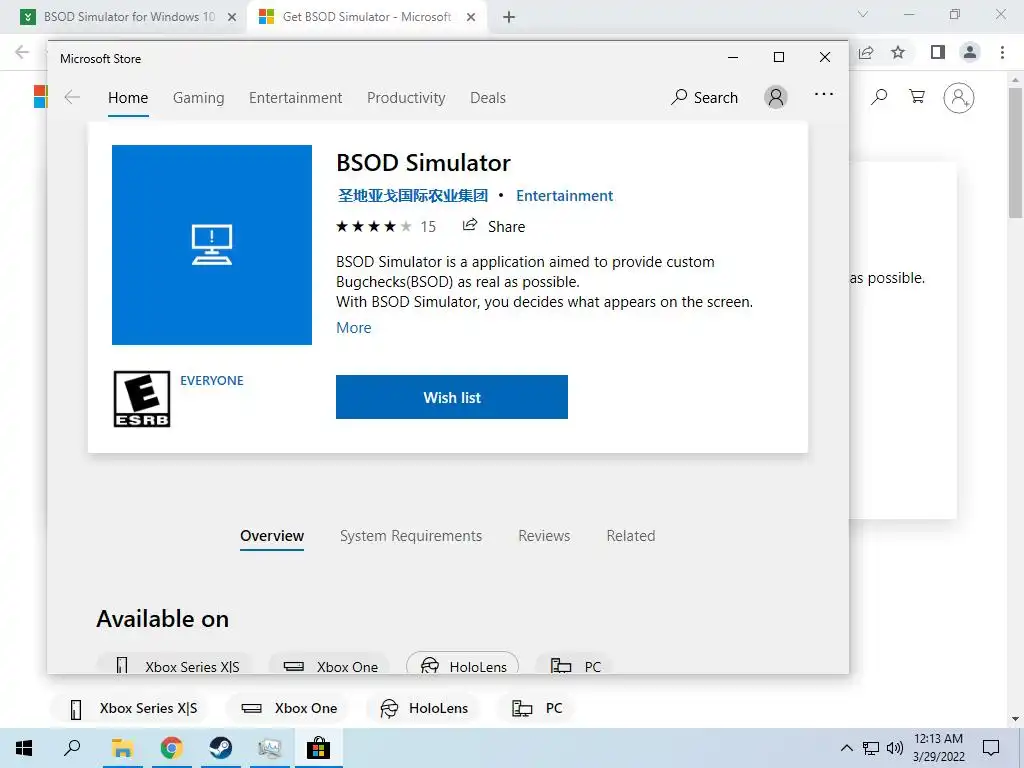Open the Store account profile icon

point(776,97)
